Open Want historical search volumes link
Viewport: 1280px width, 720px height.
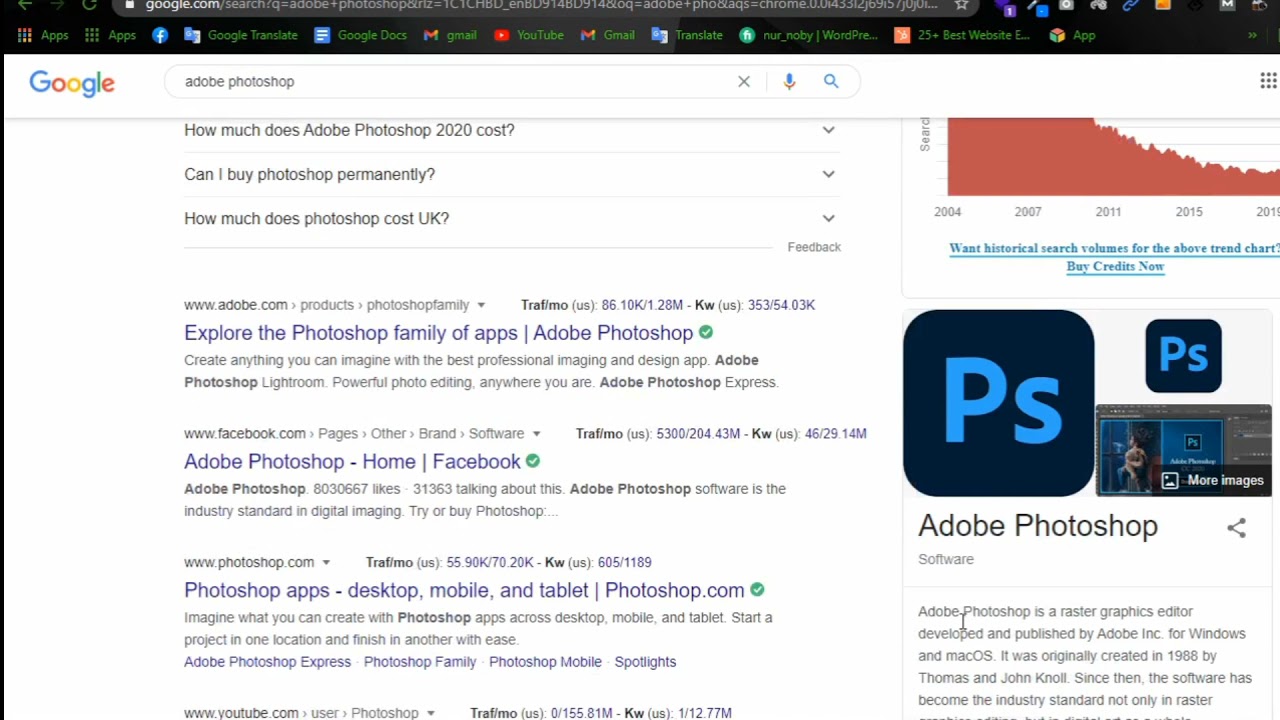1114,248
